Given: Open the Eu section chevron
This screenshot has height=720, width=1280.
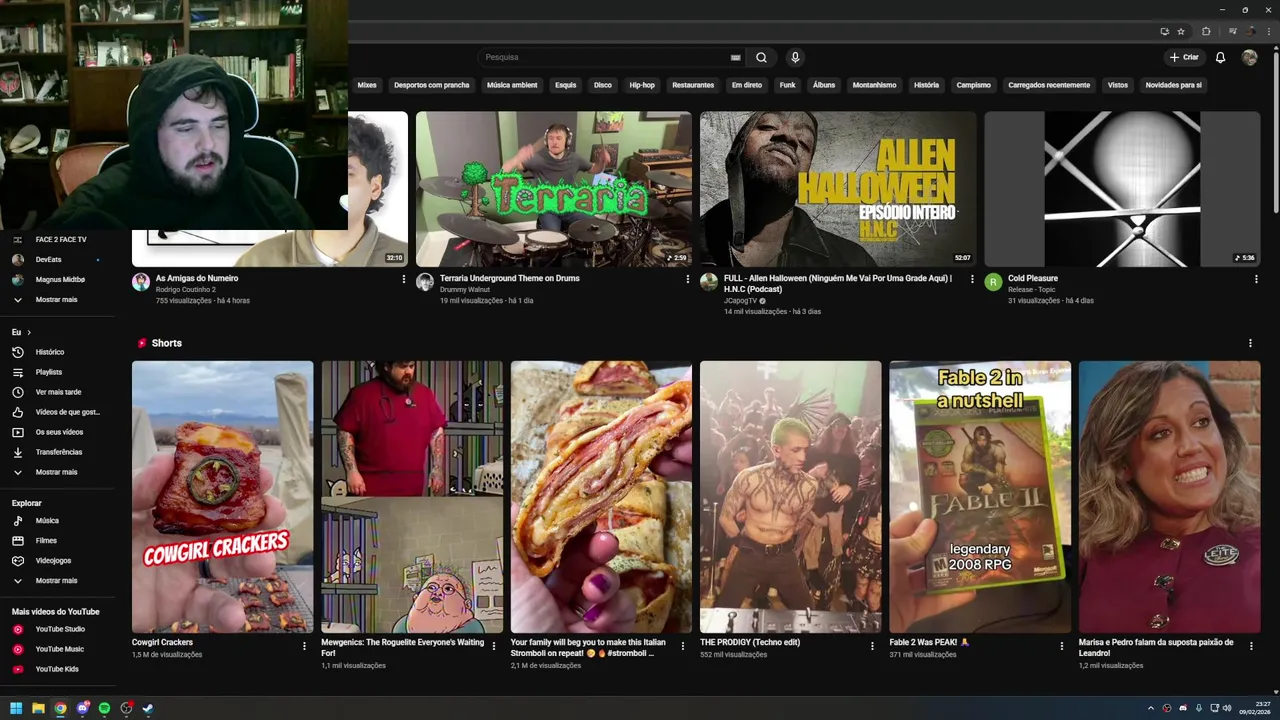Looking at the screenshot, I should [29, 332].
